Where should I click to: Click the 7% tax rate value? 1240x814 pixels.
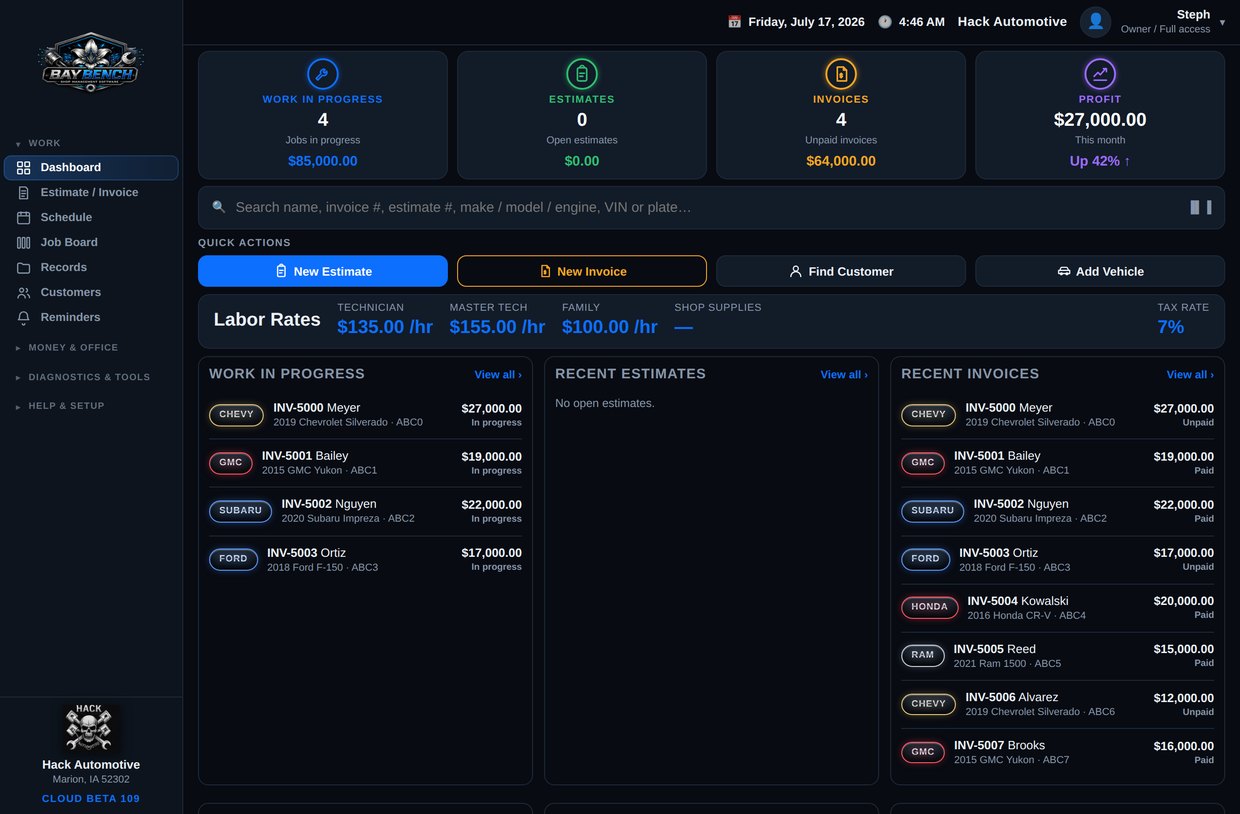click(1171, 327)
